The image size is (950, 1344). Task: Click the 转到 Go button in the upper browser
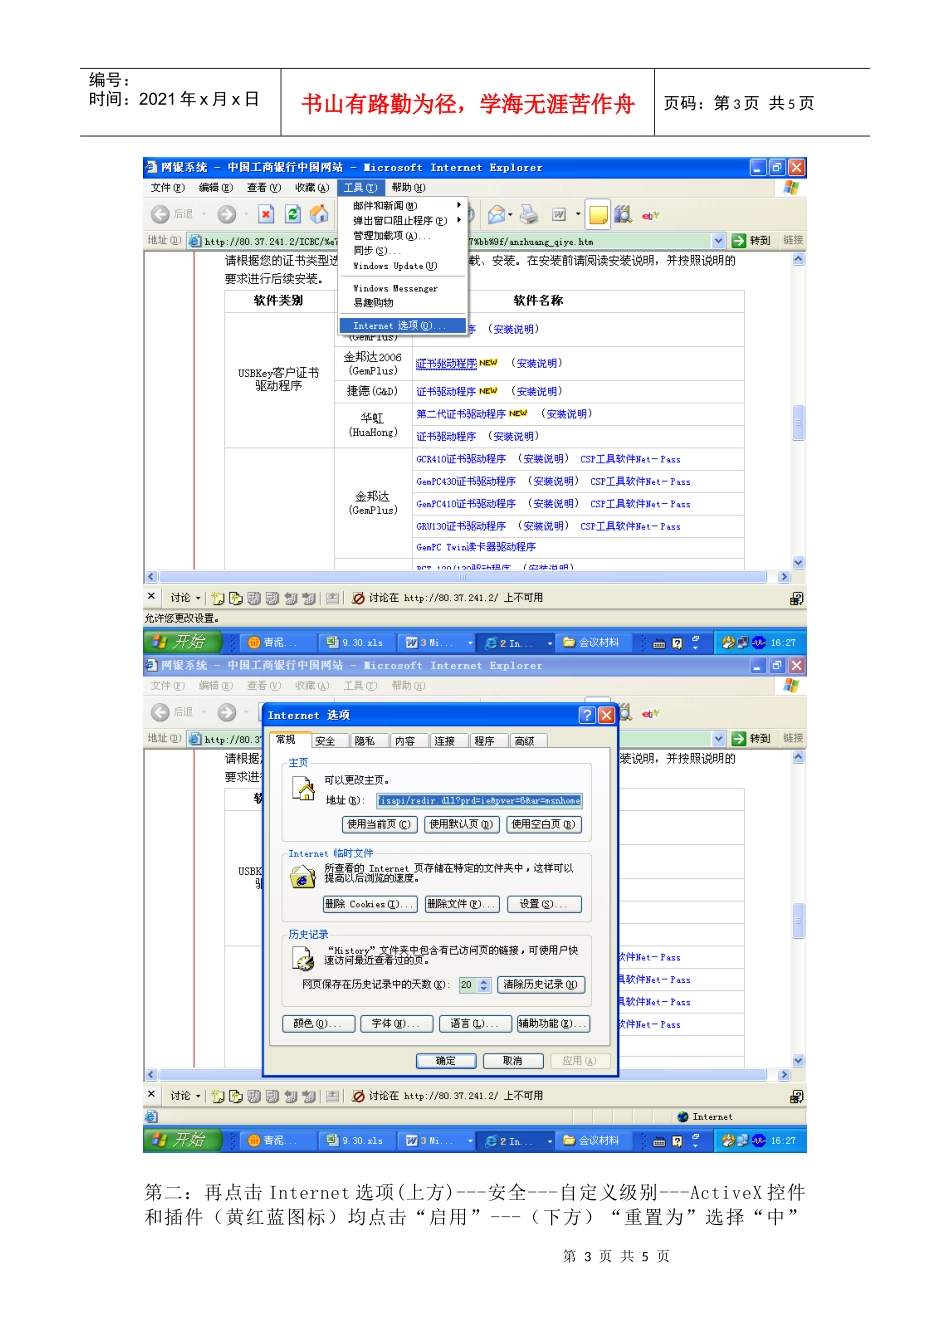[752, 241]
